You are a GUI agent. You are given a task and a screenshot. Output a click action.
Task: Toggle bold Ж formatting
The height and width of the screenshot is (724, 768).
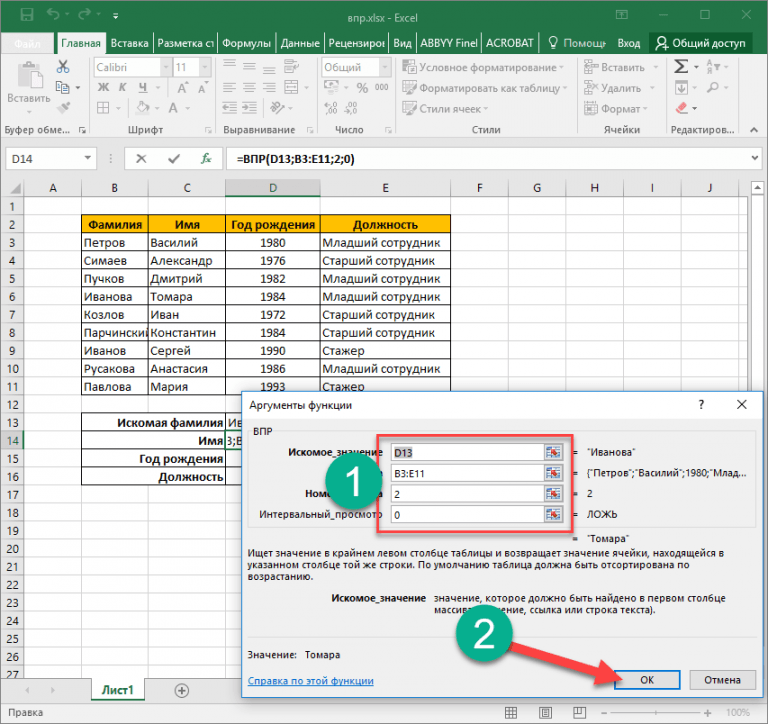(x=103, y=87)
